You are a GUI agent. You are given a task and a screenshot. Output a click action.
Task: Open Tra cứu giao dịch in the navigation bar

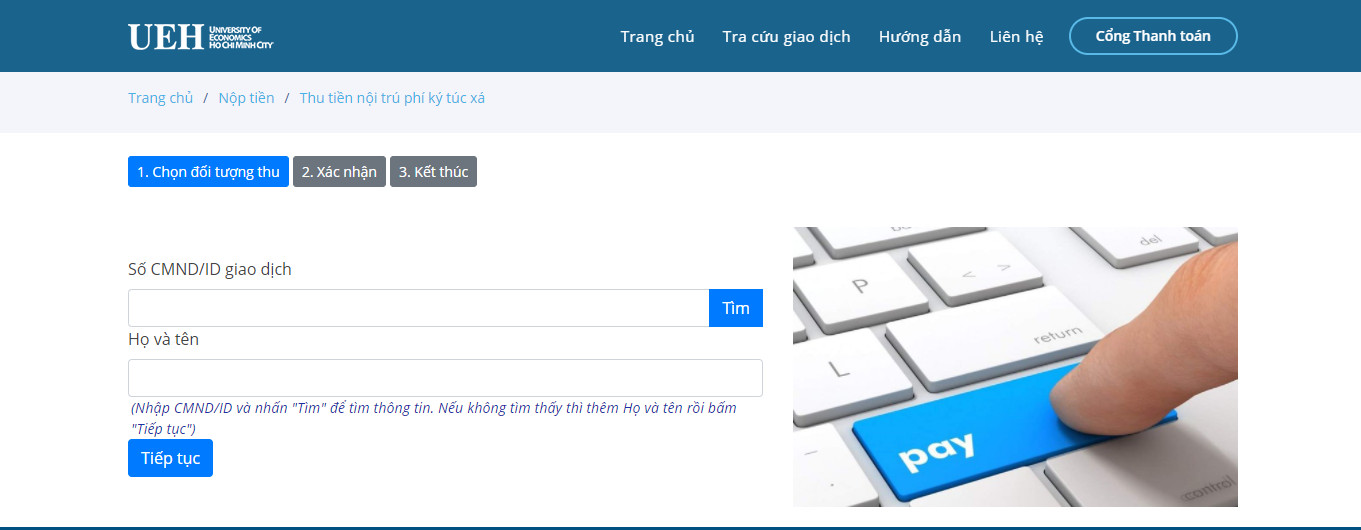click(x=786, y=37)
